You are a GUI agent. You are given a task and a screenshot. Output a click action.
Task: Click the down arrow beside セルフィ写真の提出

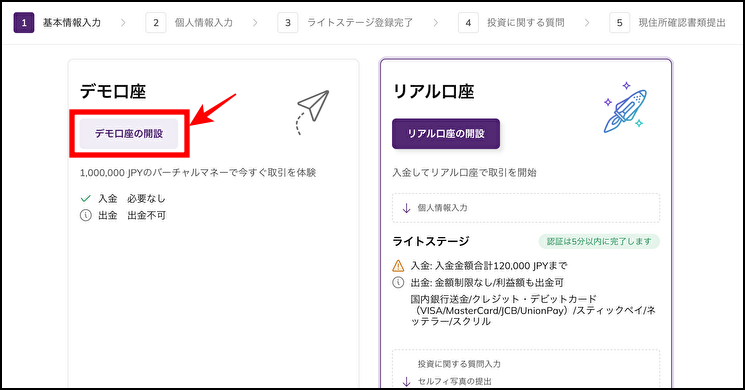coord(406,381)
